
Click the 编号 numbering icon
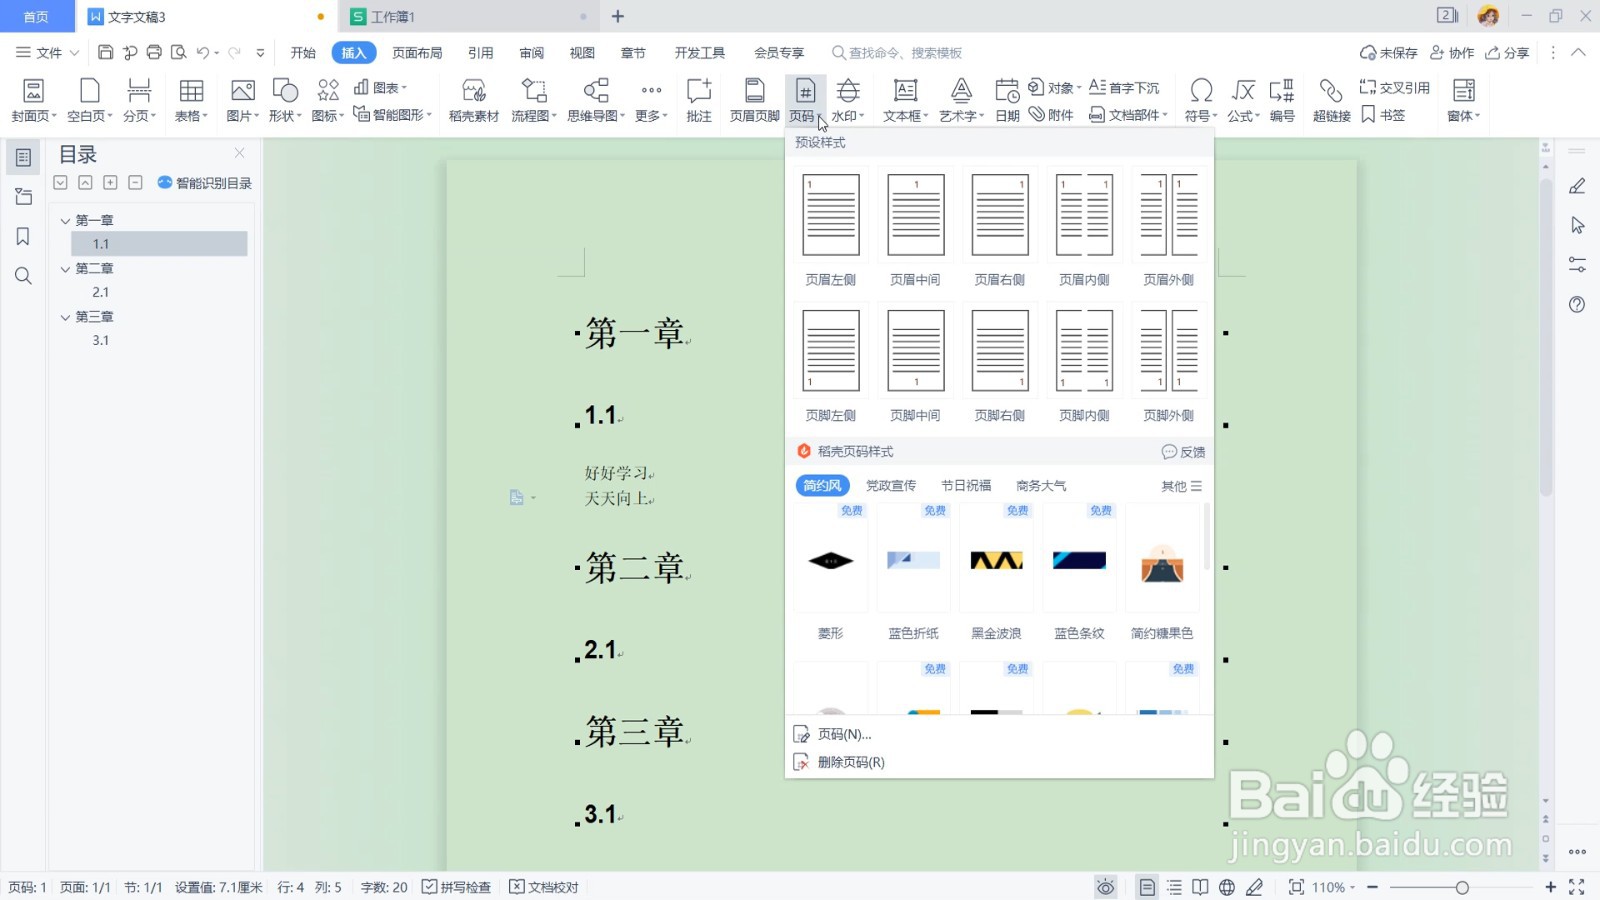pos(1282,91)
